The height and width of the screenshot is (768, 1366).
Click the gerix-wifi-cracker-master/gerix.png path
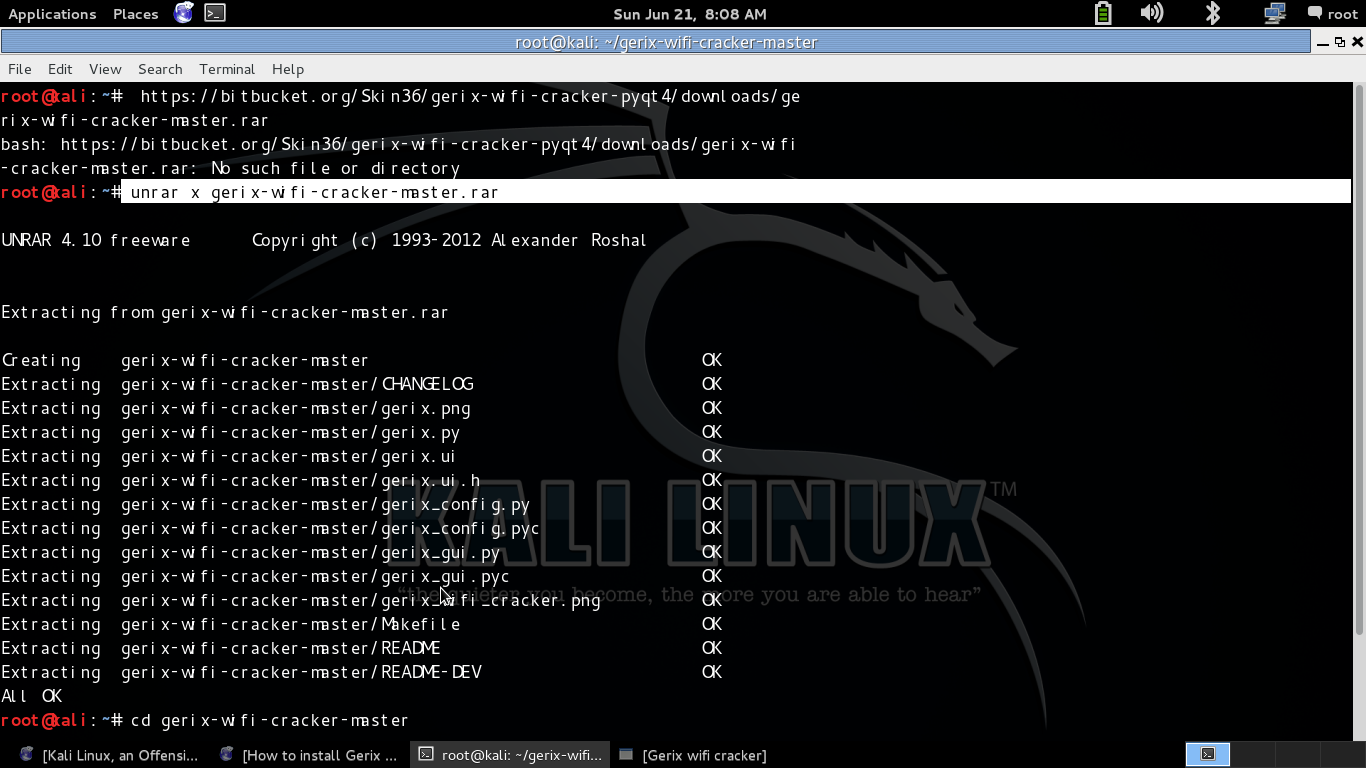[x=296, y=408]
